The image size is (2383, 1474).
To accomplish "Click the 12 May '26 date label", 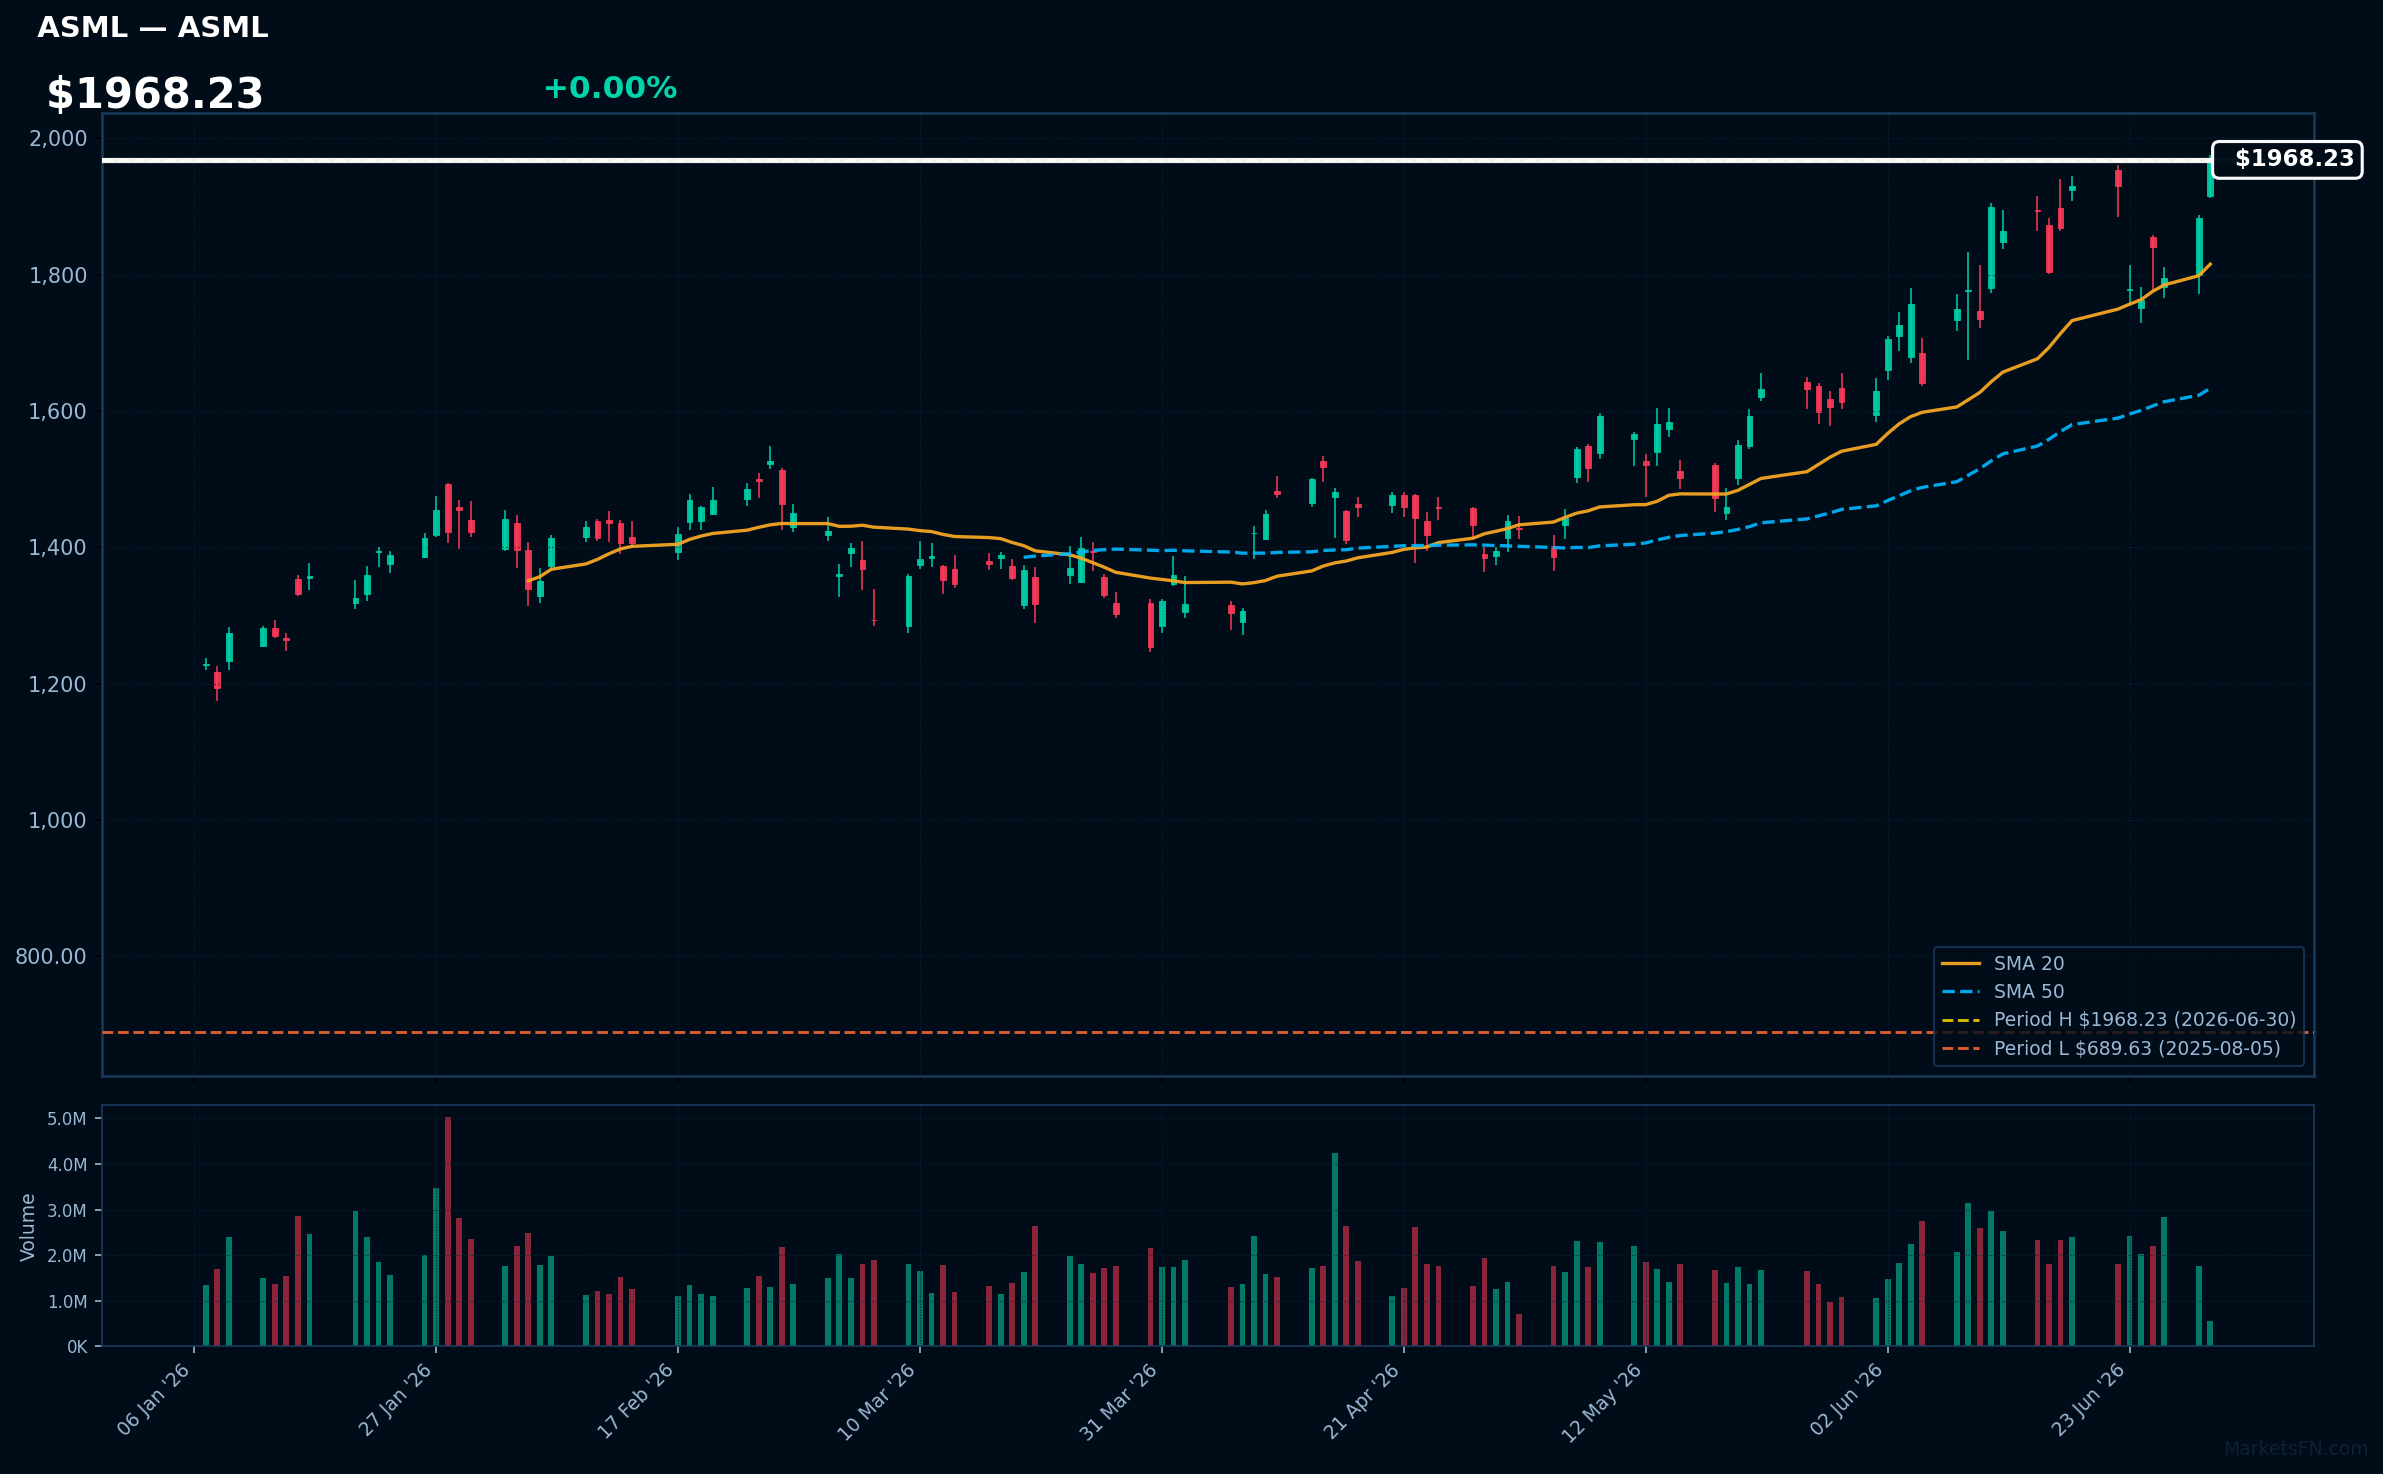I will pos(1603,1402).
